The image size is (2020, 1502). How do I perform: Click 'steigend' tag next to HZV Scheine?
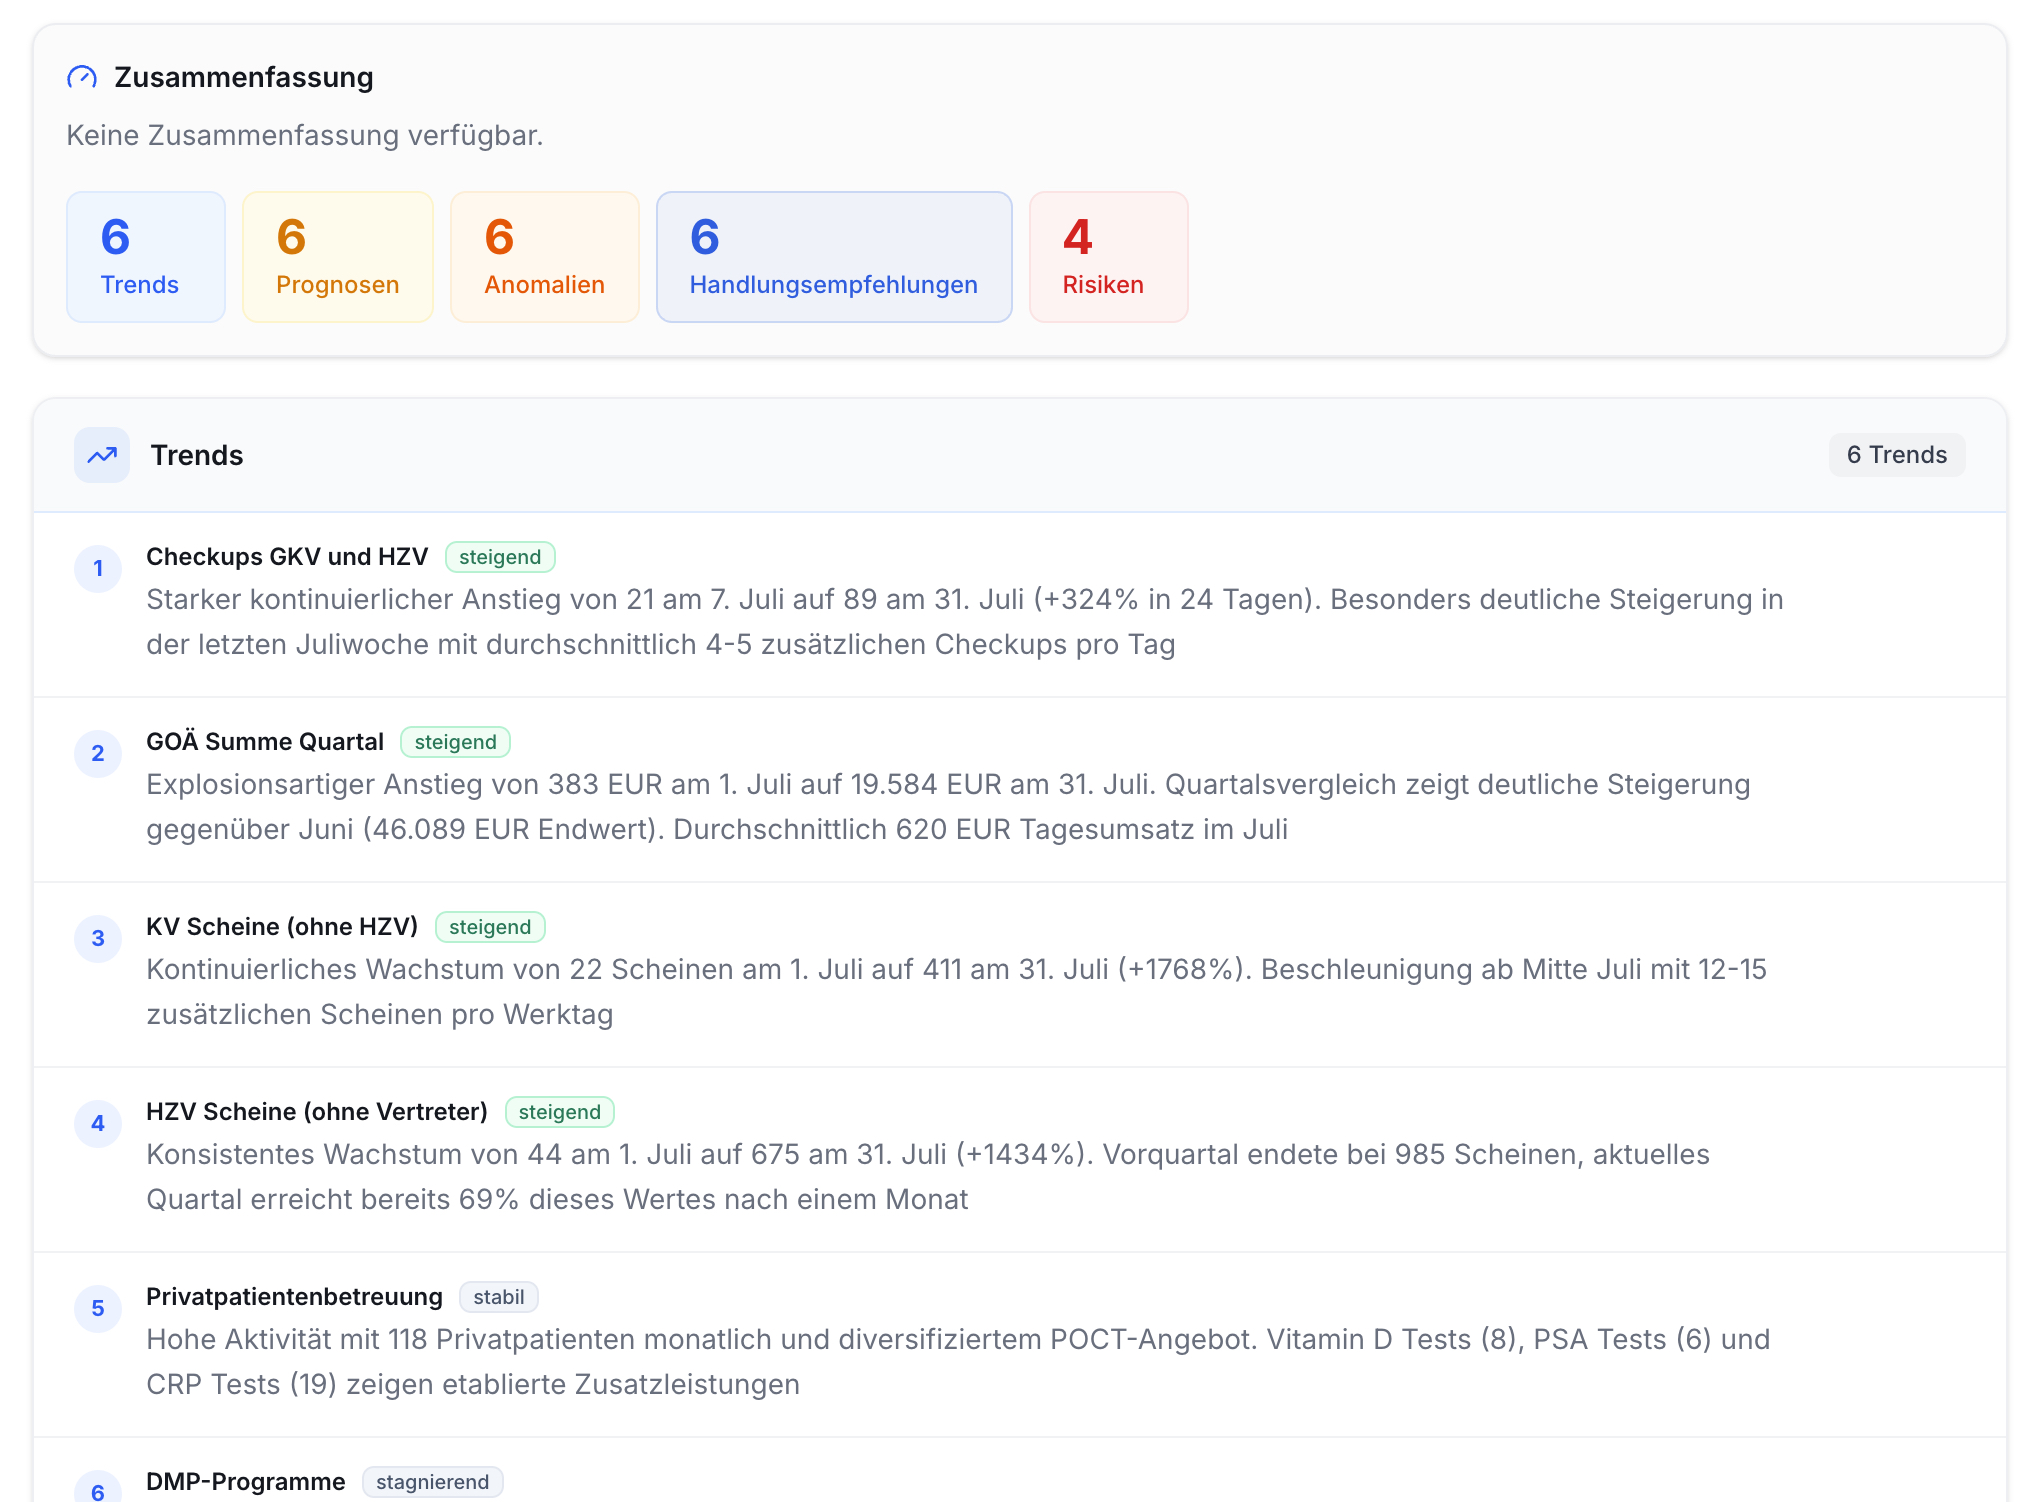point(560,1112)
